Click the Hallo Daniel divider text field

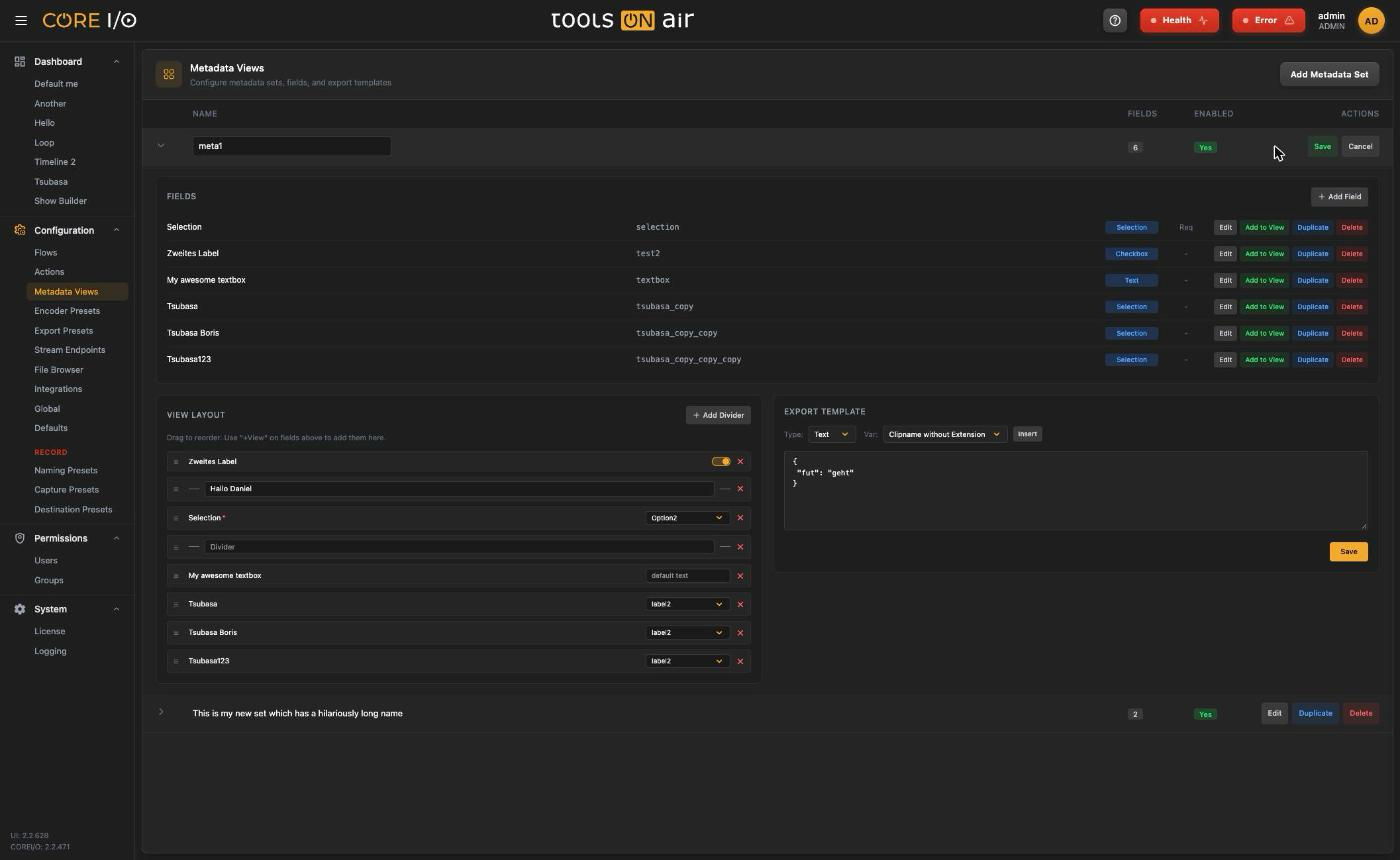tap(460, 489)
